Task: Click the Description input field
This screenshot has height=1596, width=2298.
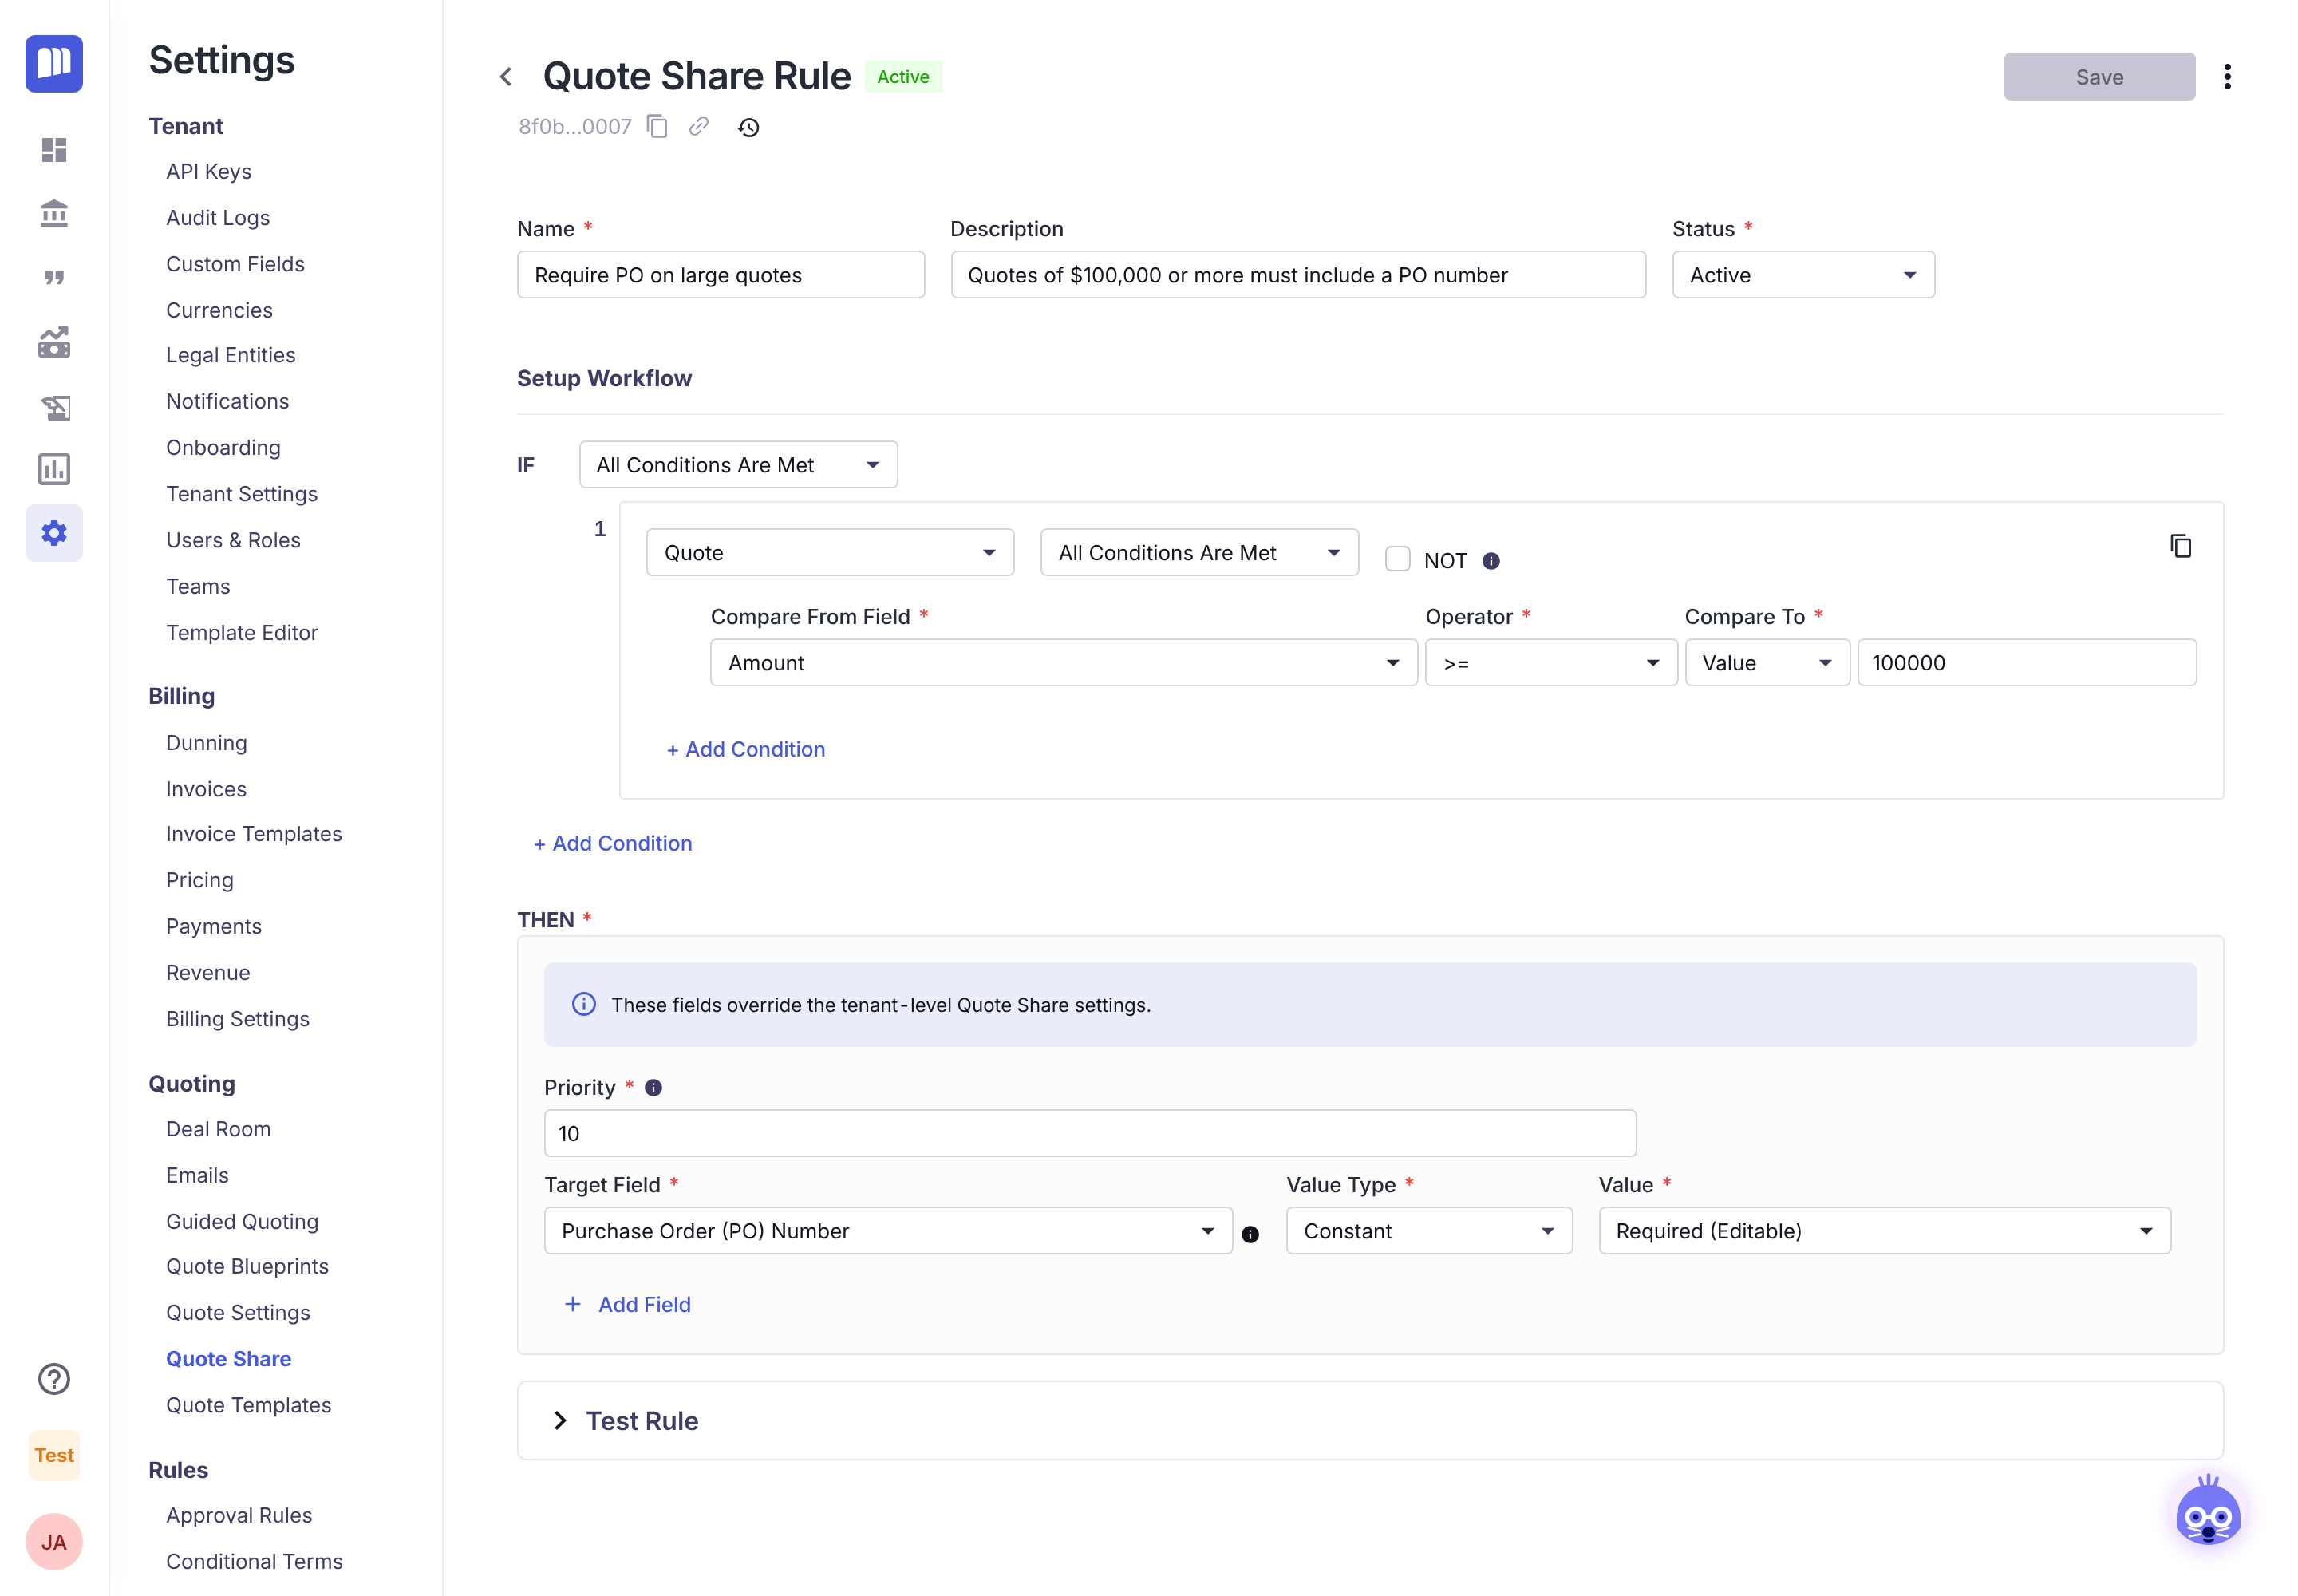Action: 1298,275
